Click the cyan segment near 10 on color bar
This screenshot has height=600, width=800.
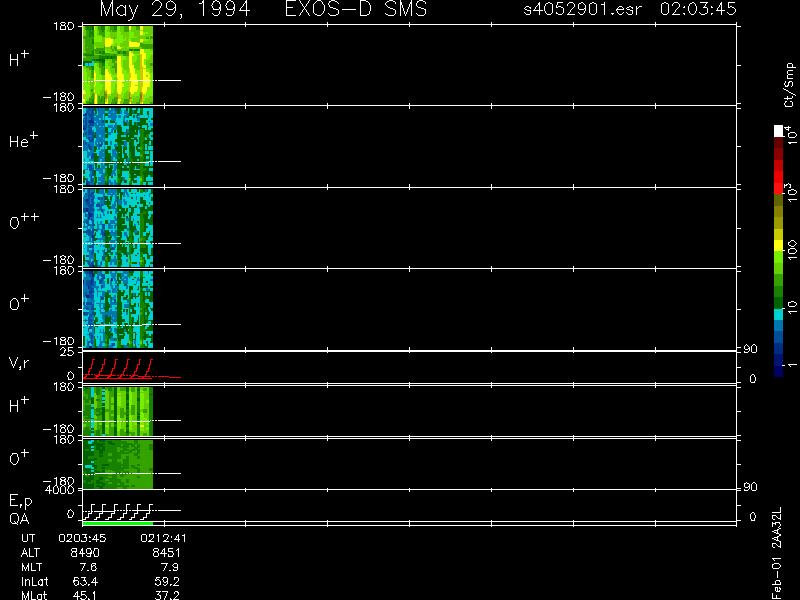pyautogui.click(x=779, y=314)
